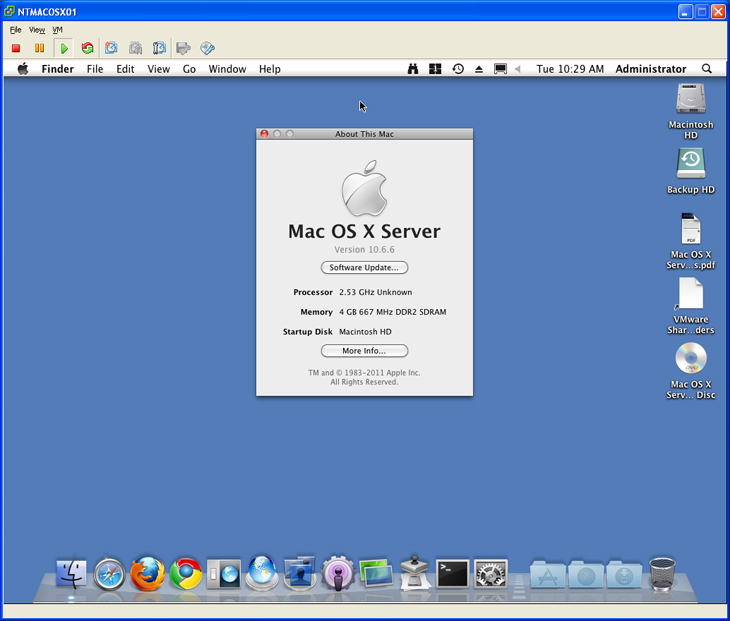Open Server Preferences in the Dock

click(224, 574)
